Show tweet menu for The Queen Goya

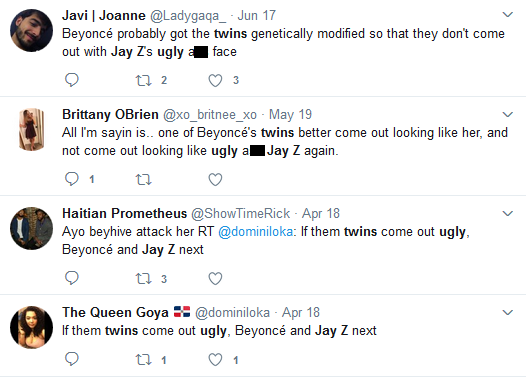(508, 312)
